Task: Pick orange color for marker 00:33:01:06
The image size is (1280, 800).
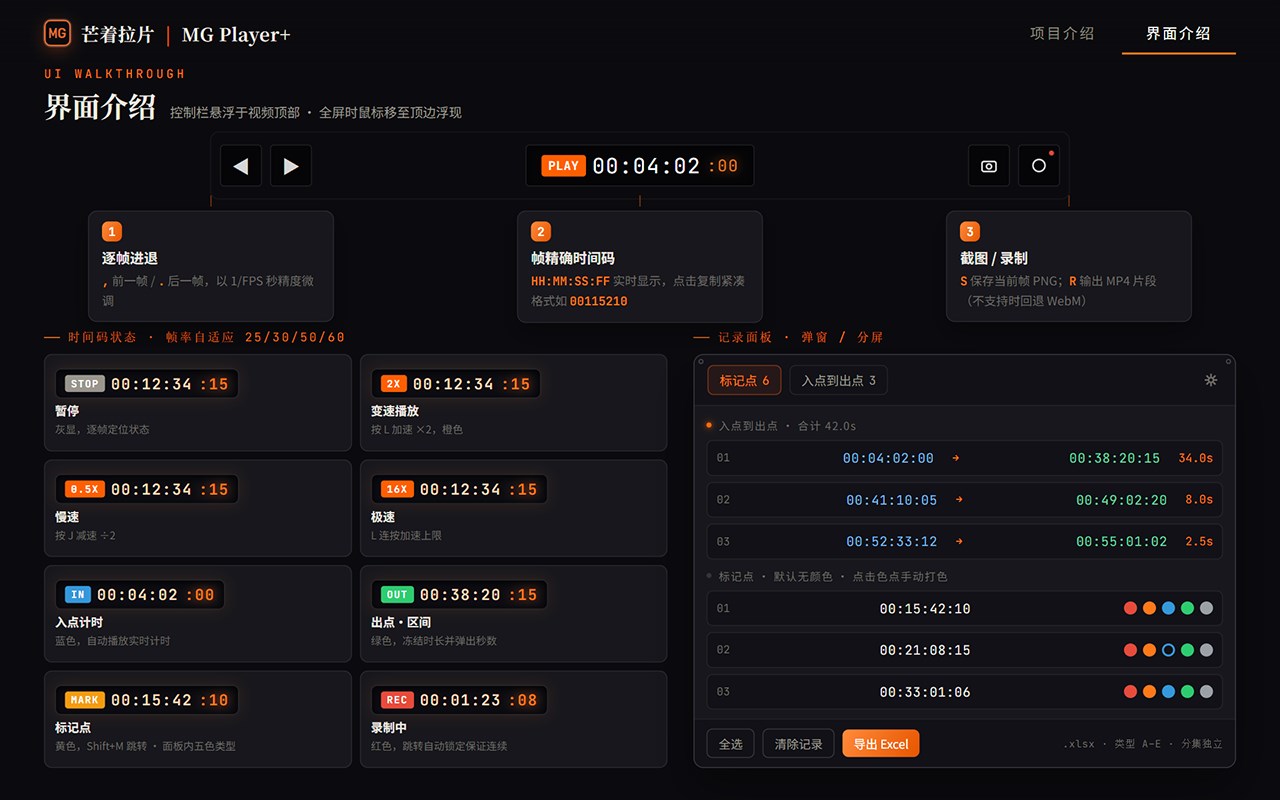Action: click(x=1150, y=691)
